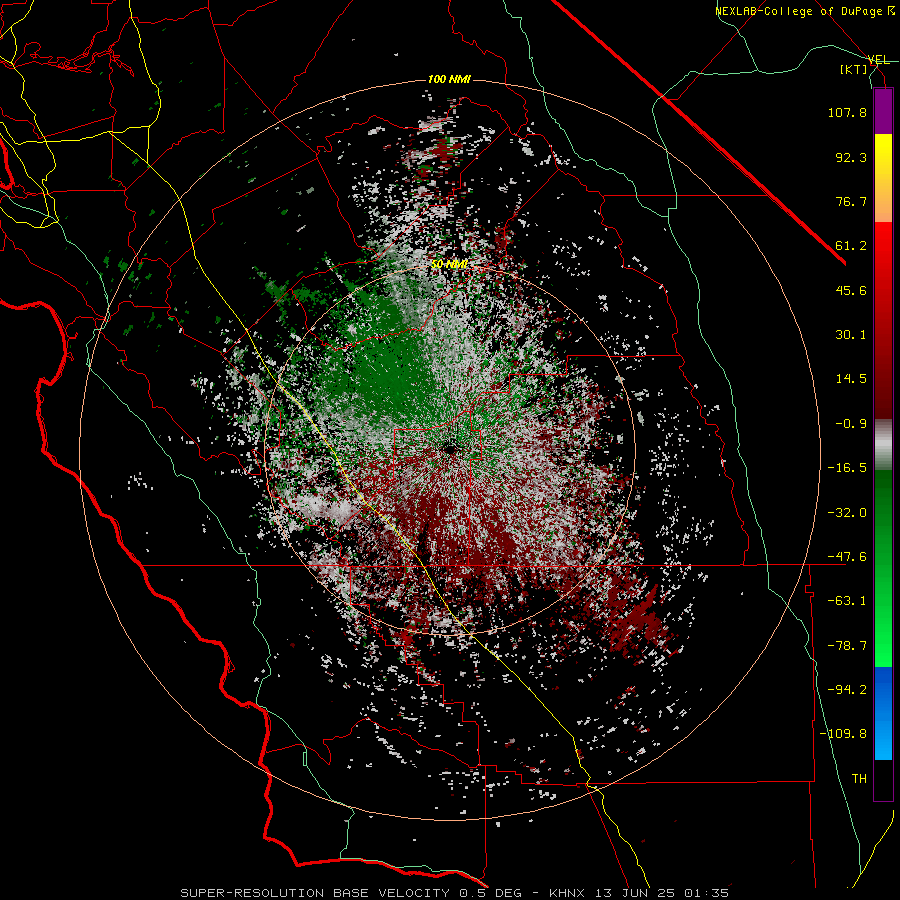
Task: Click the -63.1 velocity scale value
Action: point(847,601)
